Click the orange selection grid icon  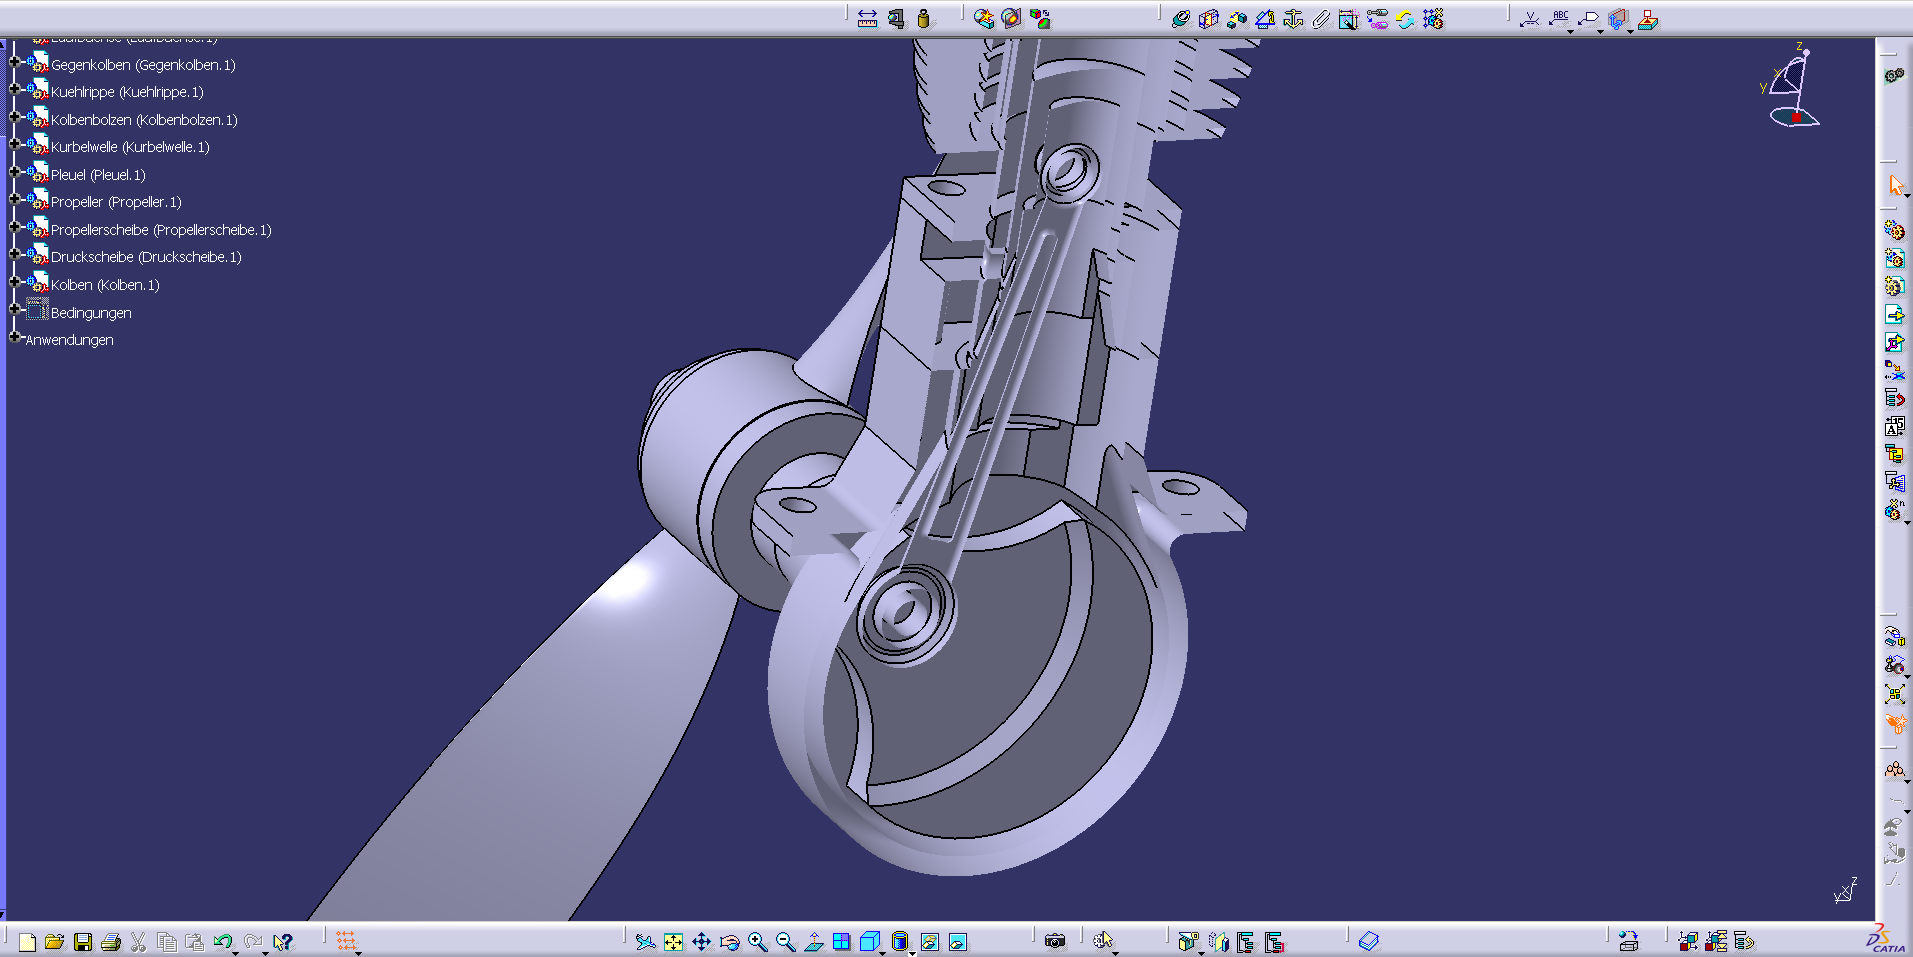(x=346, y=941)
